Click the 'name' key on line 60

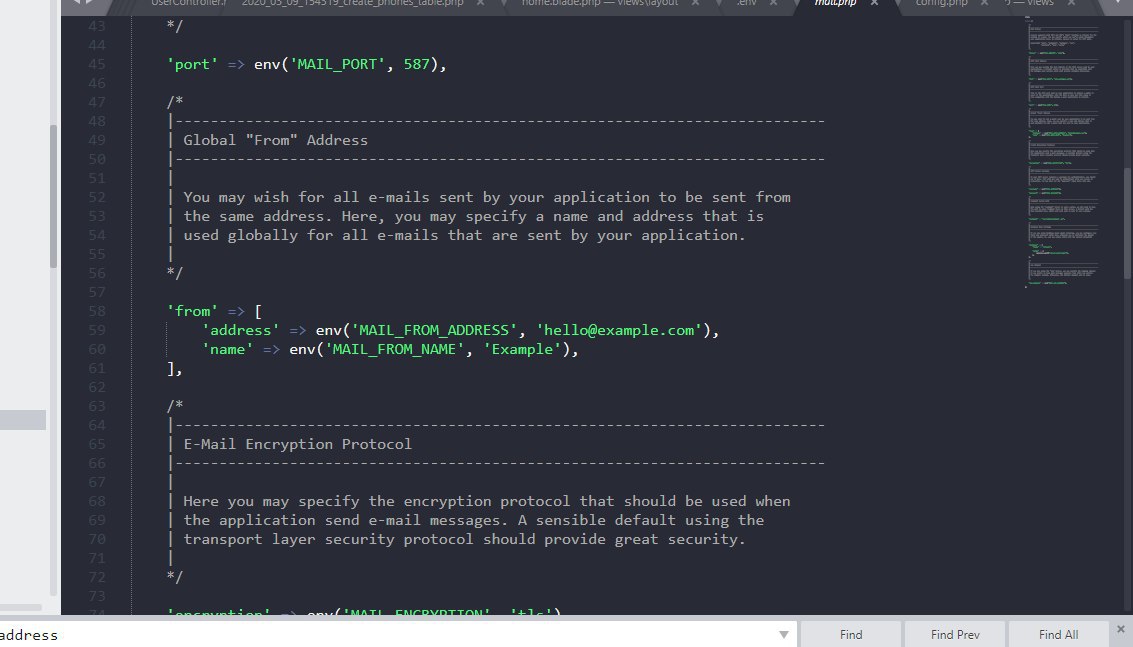[x=228, y=348]
